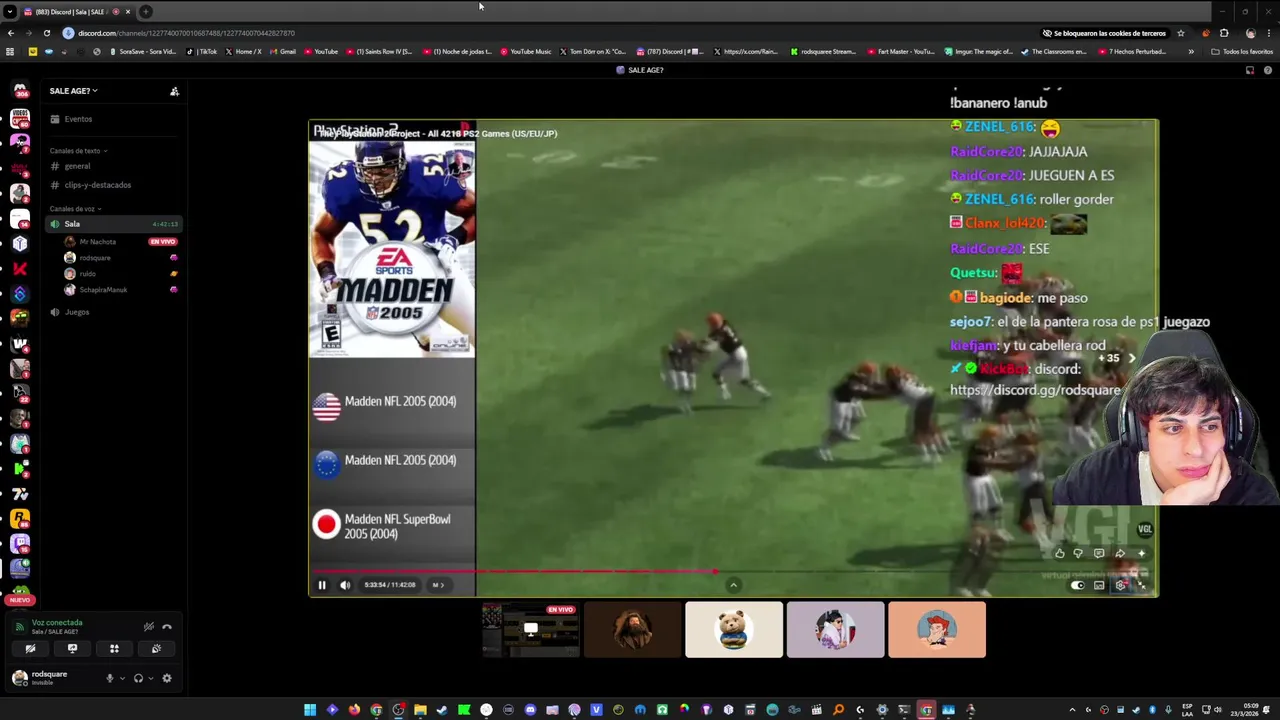
Task: Open Discord direct messages home icon
Action: [x=20, y=93]
